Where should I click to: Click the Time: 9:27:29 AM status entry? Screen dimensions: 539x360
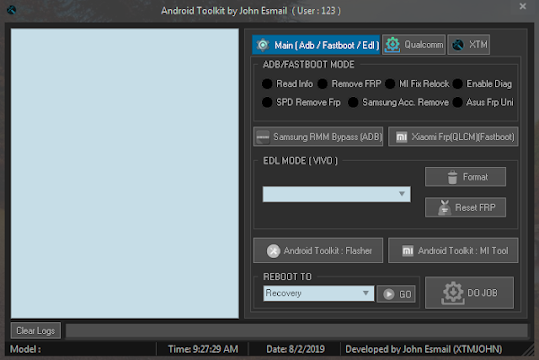pyautogui.click(x=203, y=349)
